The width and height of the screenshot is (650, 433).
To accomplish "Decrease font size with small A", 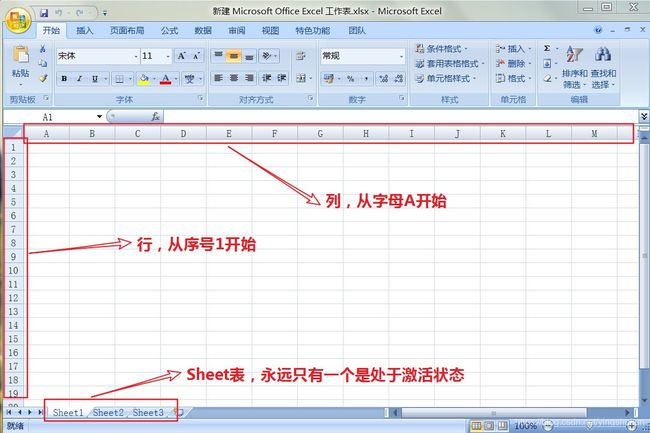I will click(x=196, y=56).
